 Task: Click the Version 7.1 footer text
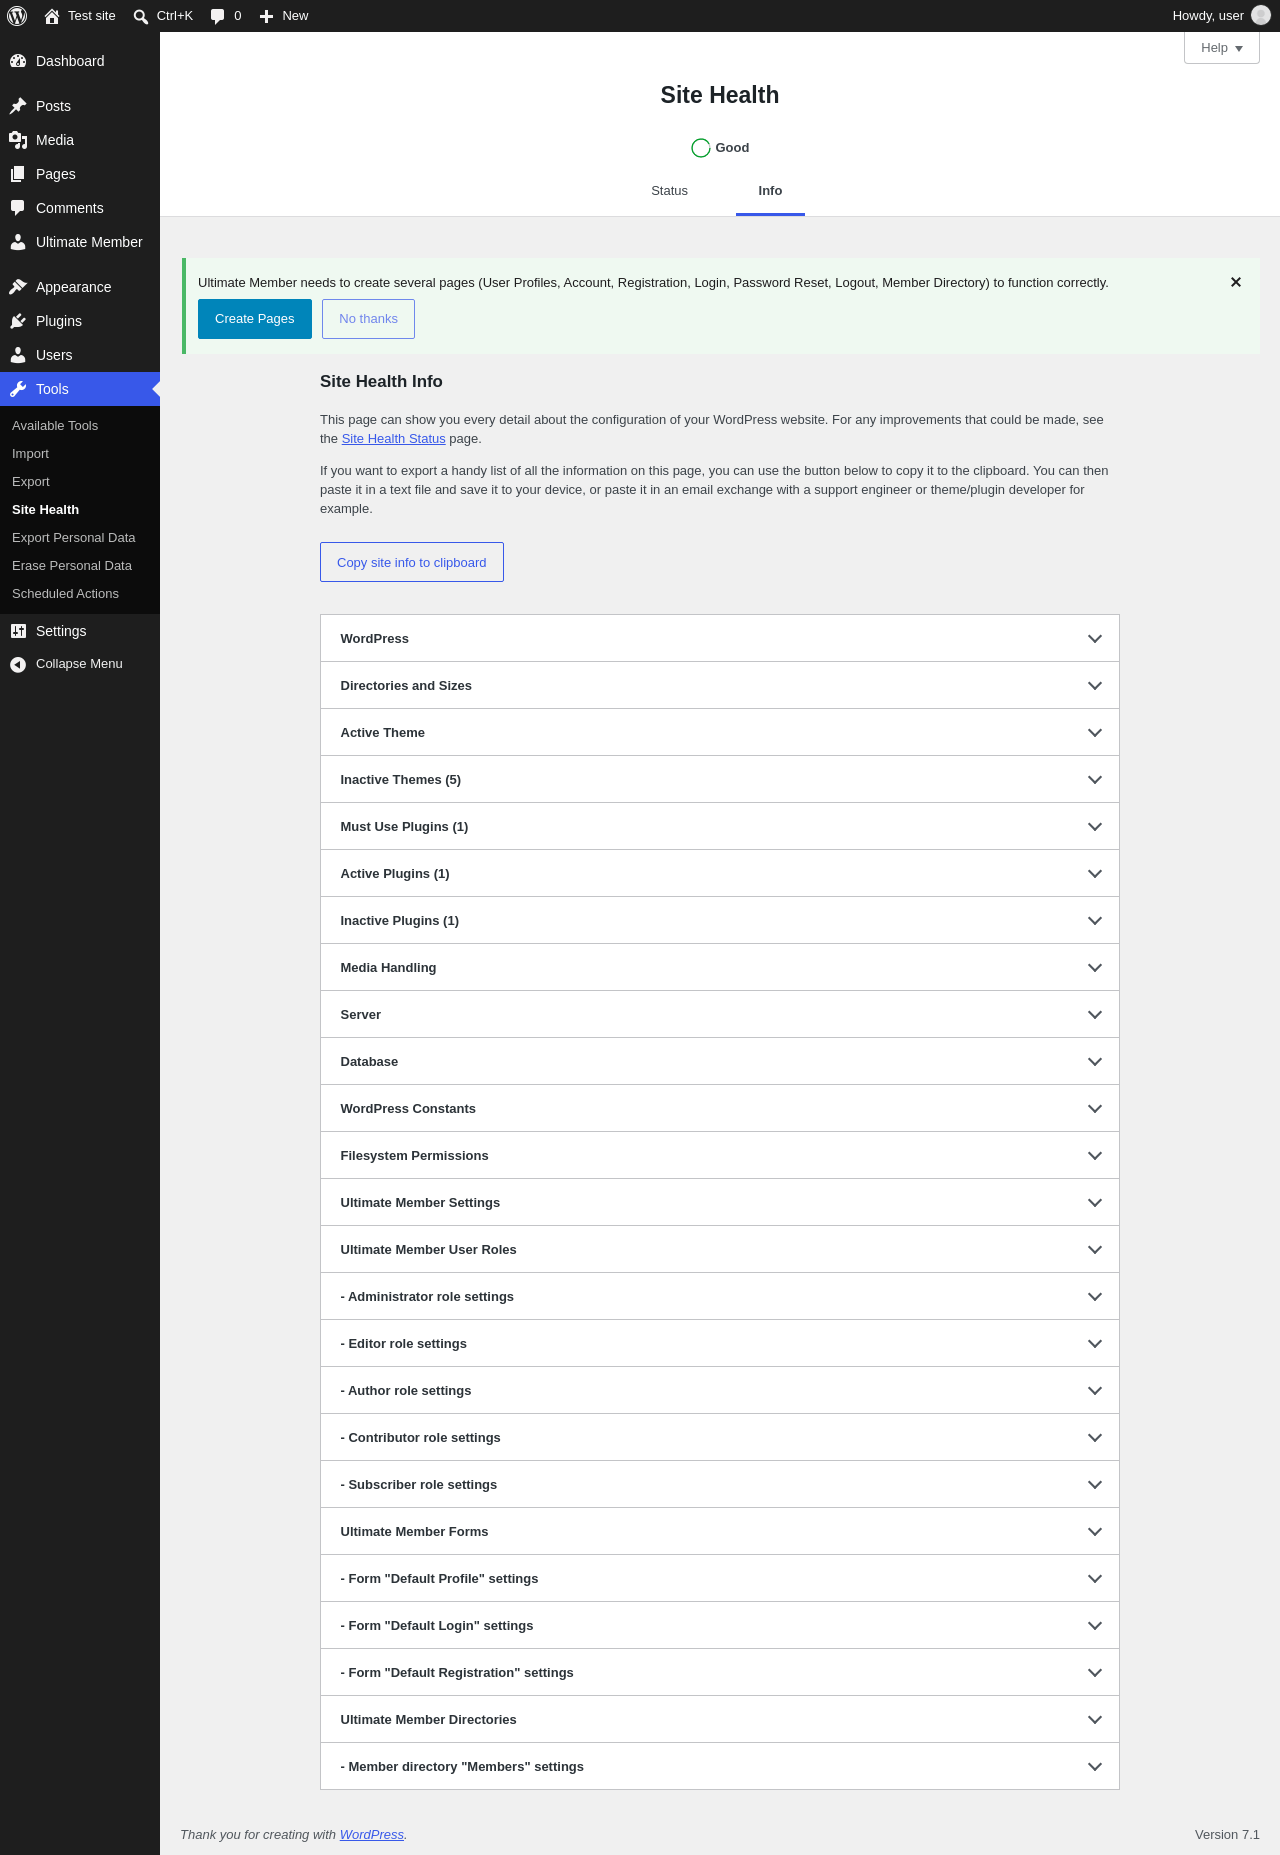click(1227, 1835)
